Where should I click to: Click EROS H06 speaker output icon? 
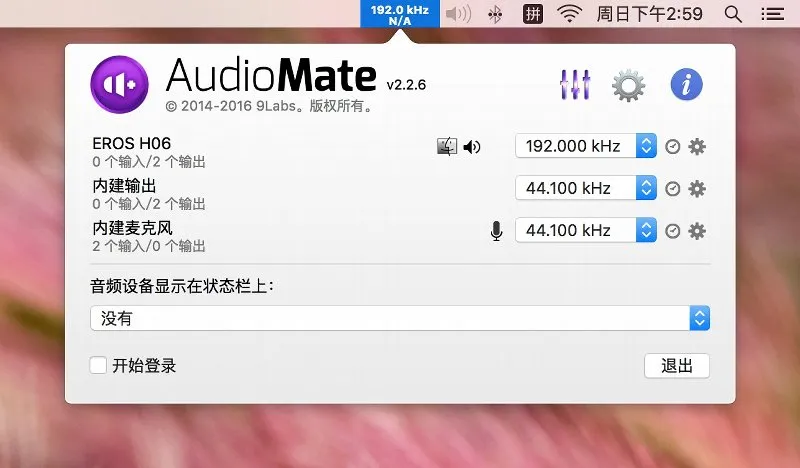pos(472,147)
